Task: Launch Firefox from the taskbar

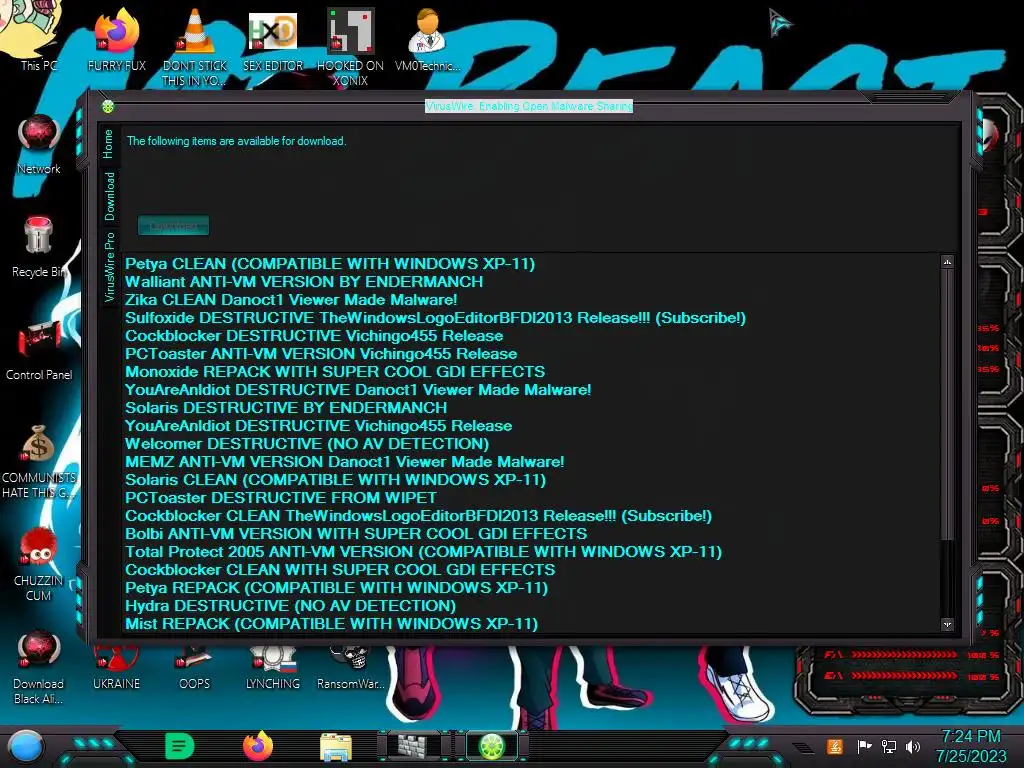Action: click(x=258, y=746)
